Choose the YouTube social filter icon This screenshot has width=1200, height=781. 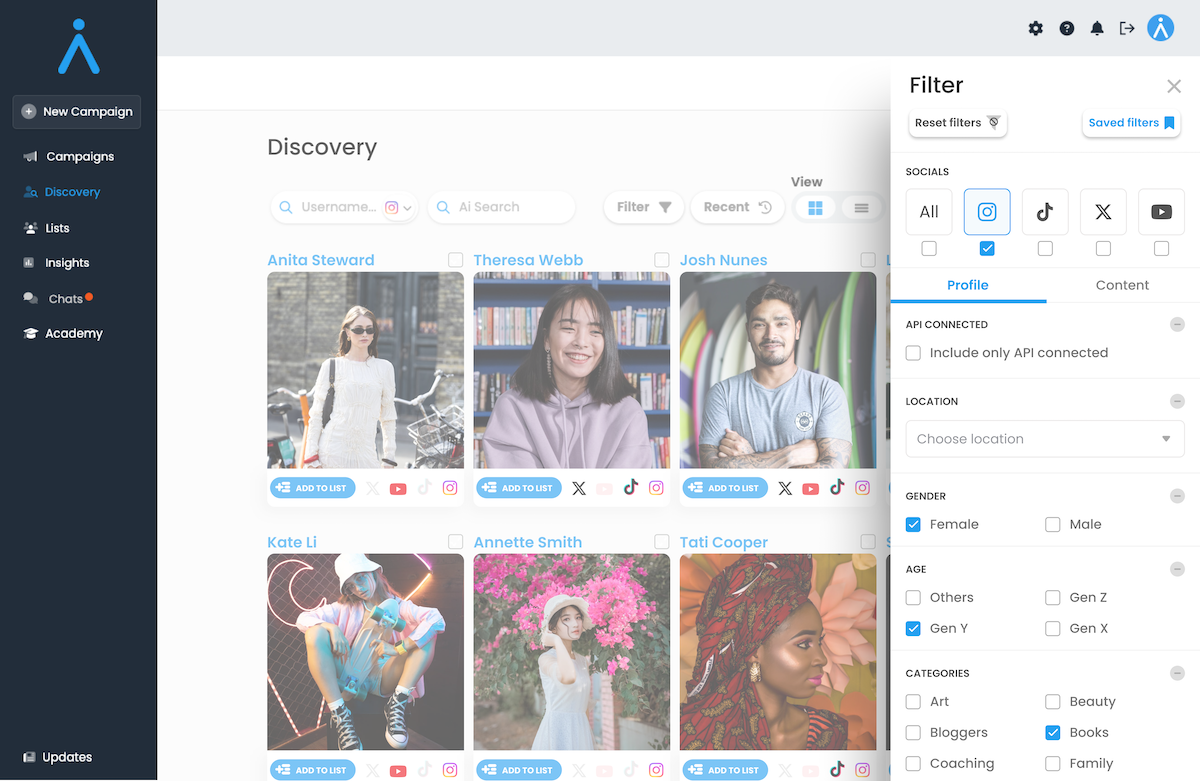coord(1161,212)
